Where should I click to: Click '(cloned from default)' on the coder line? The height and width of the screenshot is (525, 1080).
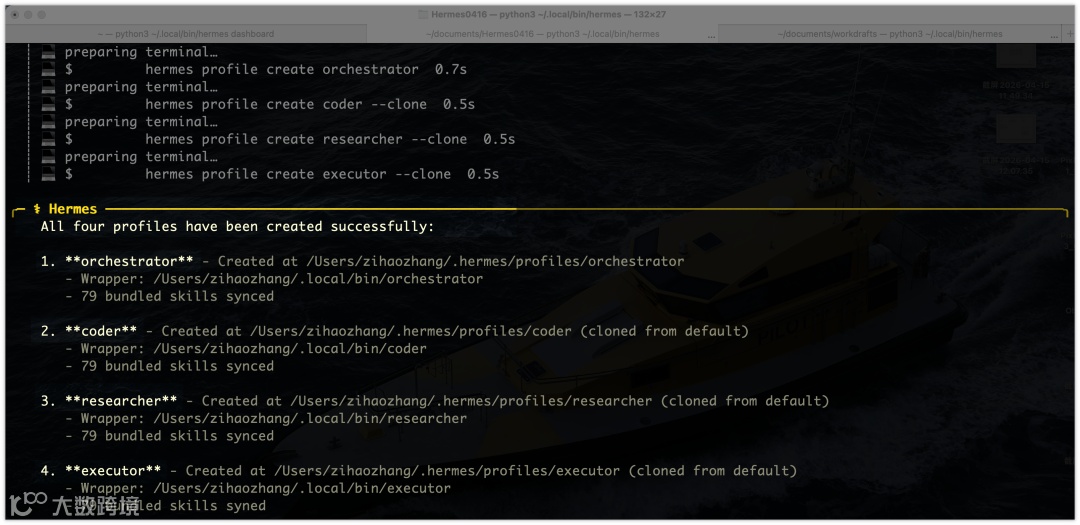(664, 331)
